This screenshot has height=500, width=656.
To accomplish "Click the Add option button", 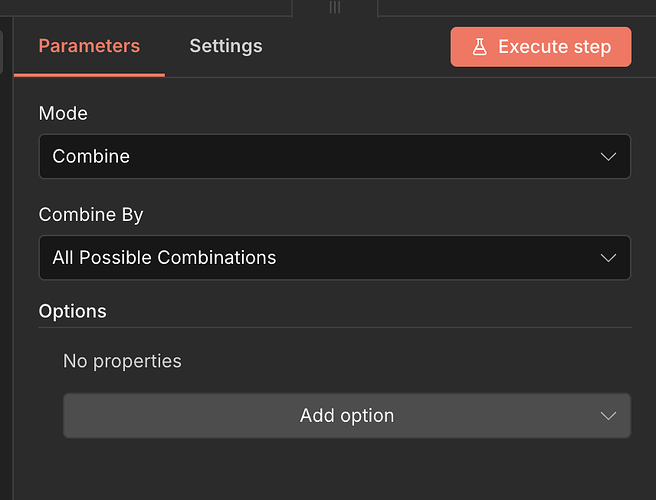I will [x=346, y=416].
